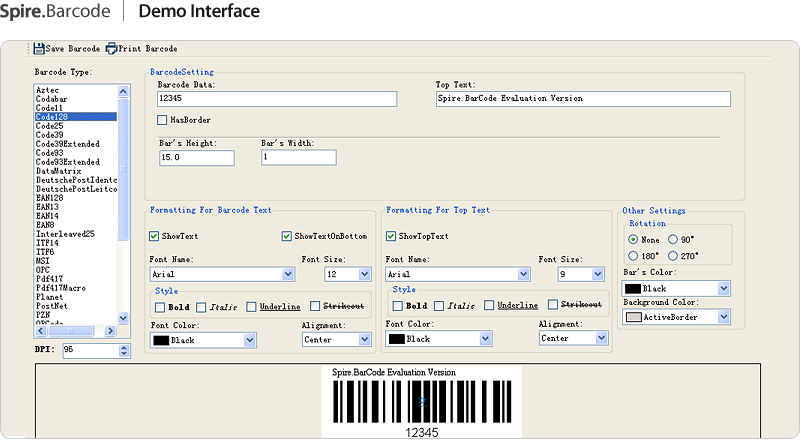The width and height of the screenshot is (800, 440).
Task: Select Code93Extended barcode type
Action: point(68,162)
